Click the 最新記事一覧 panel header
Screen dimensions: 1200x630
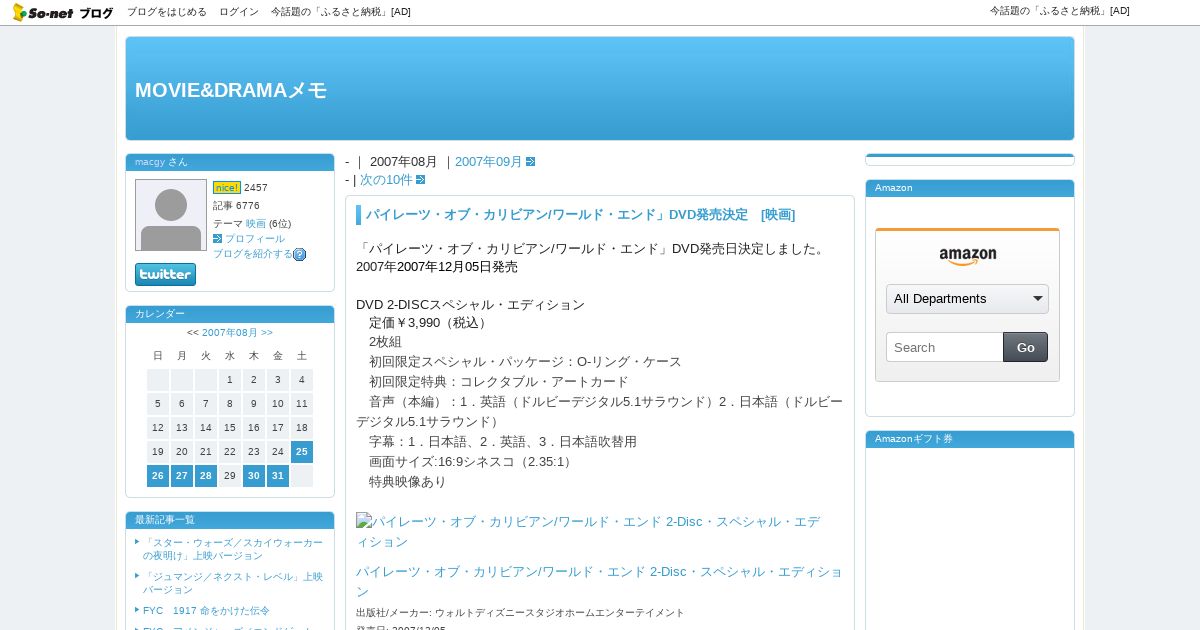click(x=230, y=520)
